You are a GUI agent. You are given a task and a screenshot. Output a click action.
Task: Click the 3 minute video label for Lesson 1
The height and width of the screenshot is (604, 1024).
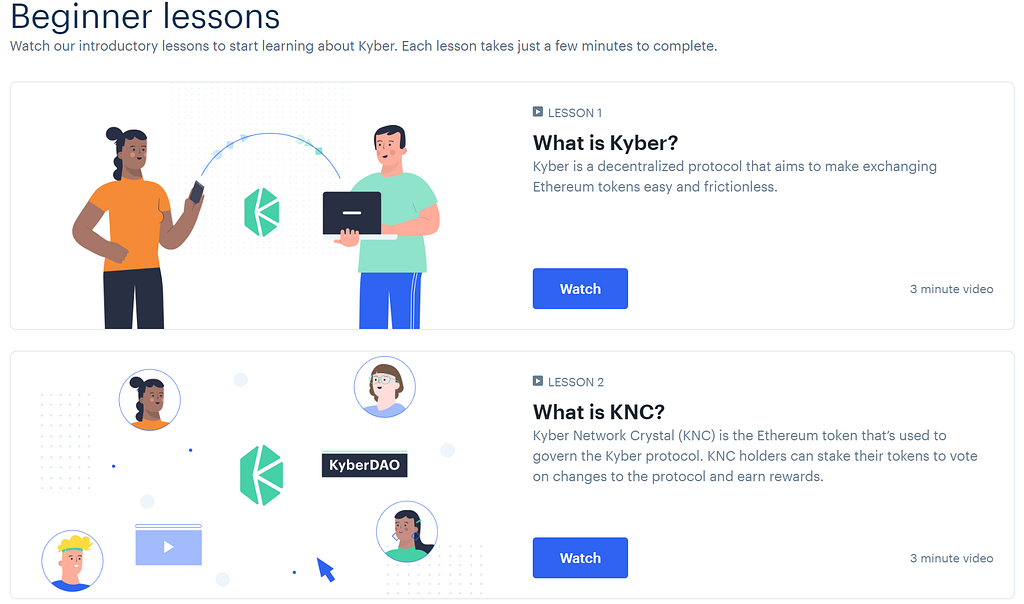coord(952,289)
